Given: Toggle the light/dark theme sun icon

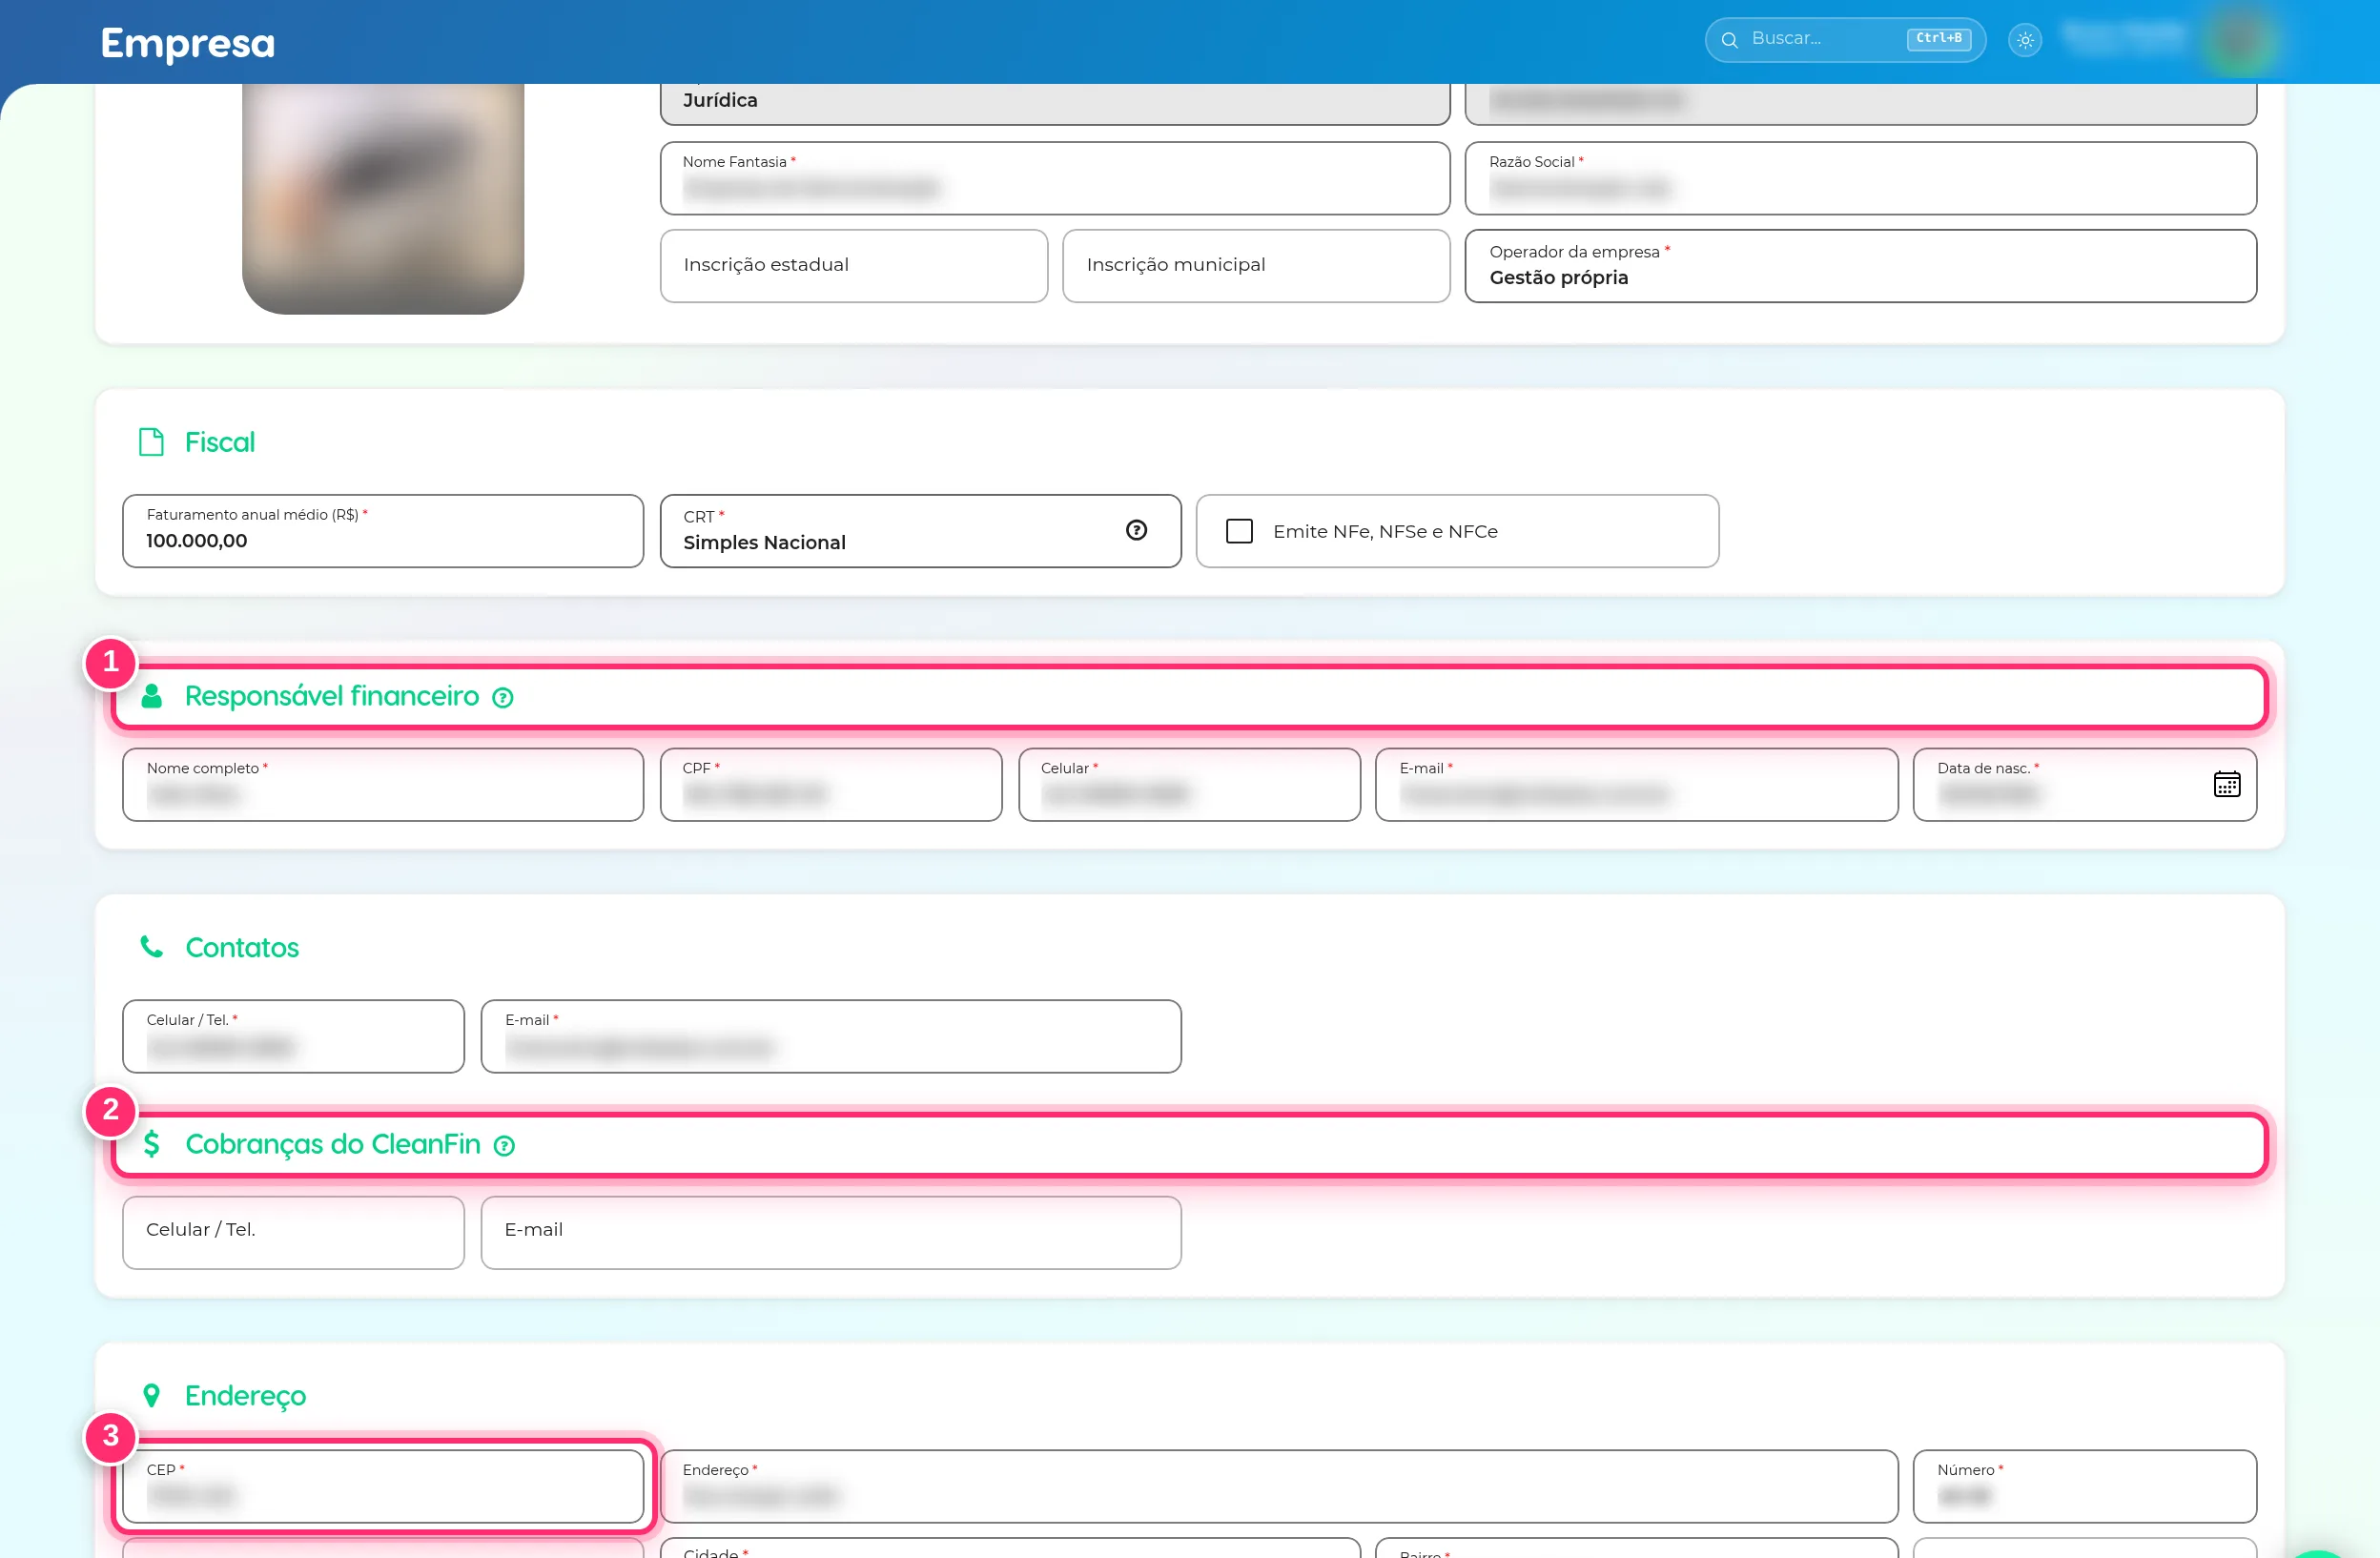Looking at the screenshot, I should [x=2025, y=40].
